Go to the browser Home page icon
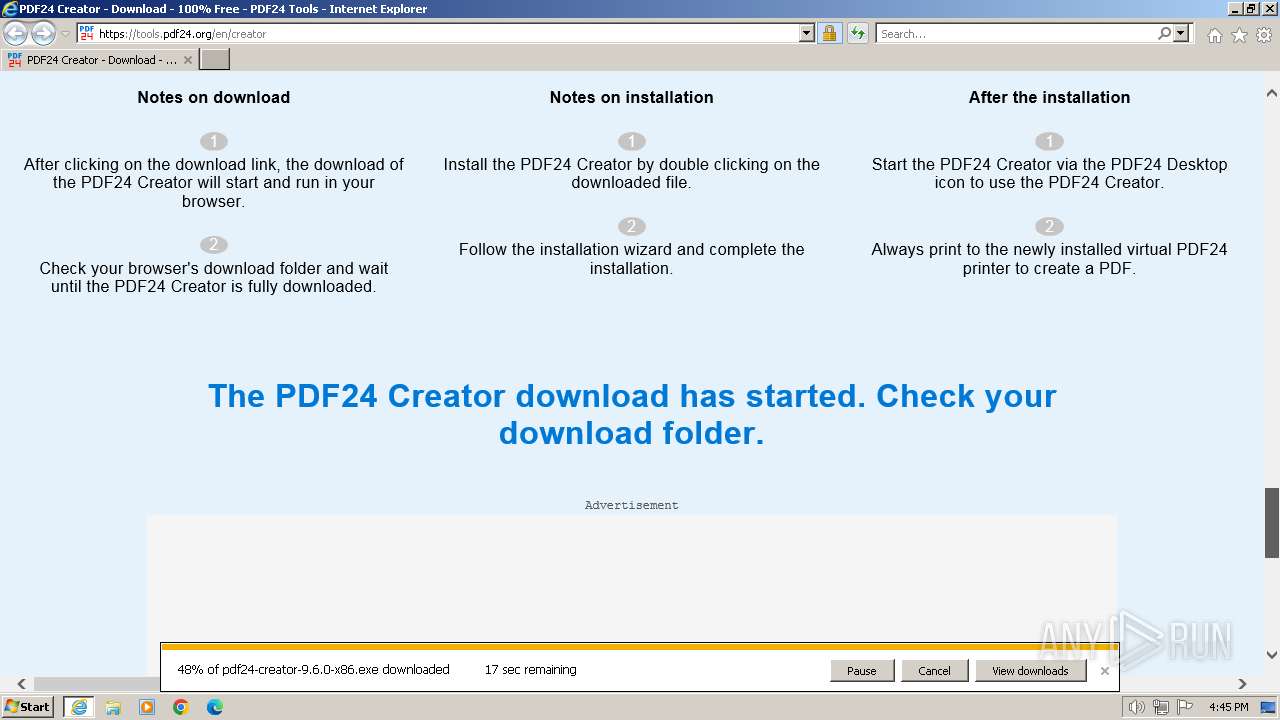Screen dimensions: 1280x720 (1214, 35)
